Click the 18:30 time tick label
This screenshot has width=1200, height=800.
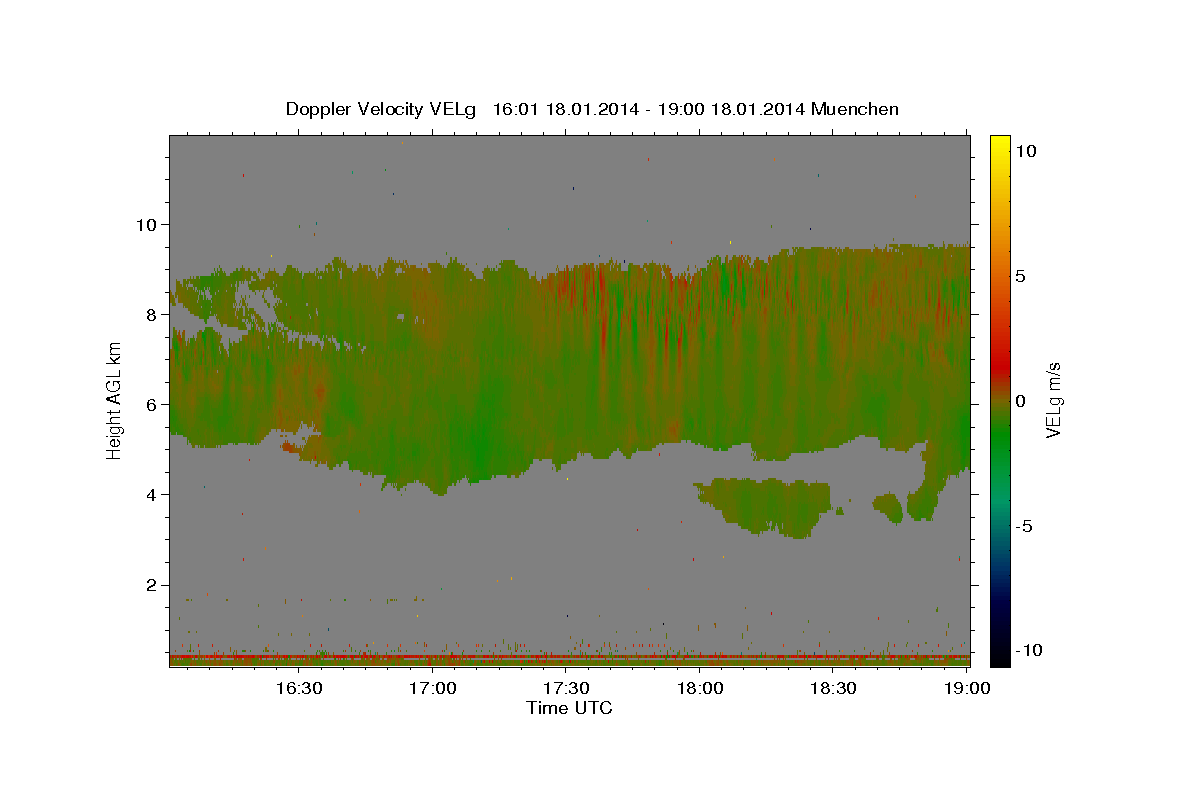coord(833,688)
